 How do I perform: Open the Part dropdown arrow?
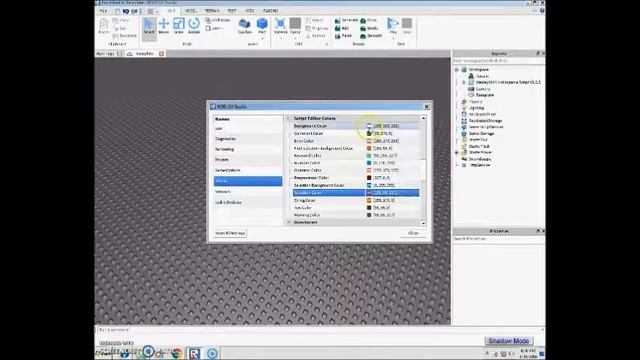[x=262, y=38]
